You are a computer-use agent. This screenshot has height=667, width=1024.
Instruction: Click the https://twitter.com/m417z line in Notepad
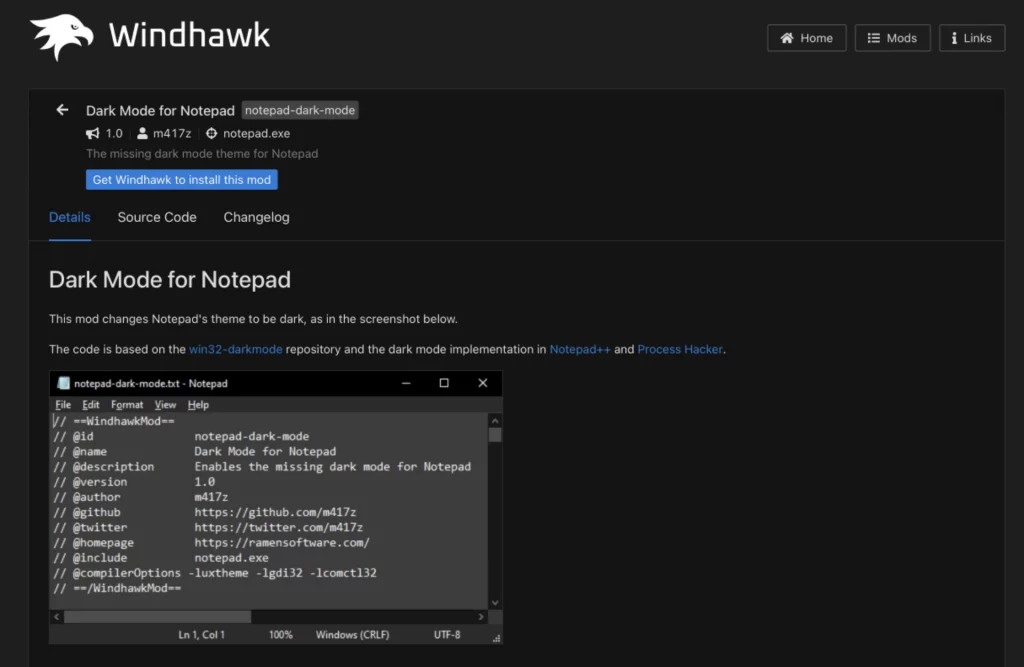(278, 527)
